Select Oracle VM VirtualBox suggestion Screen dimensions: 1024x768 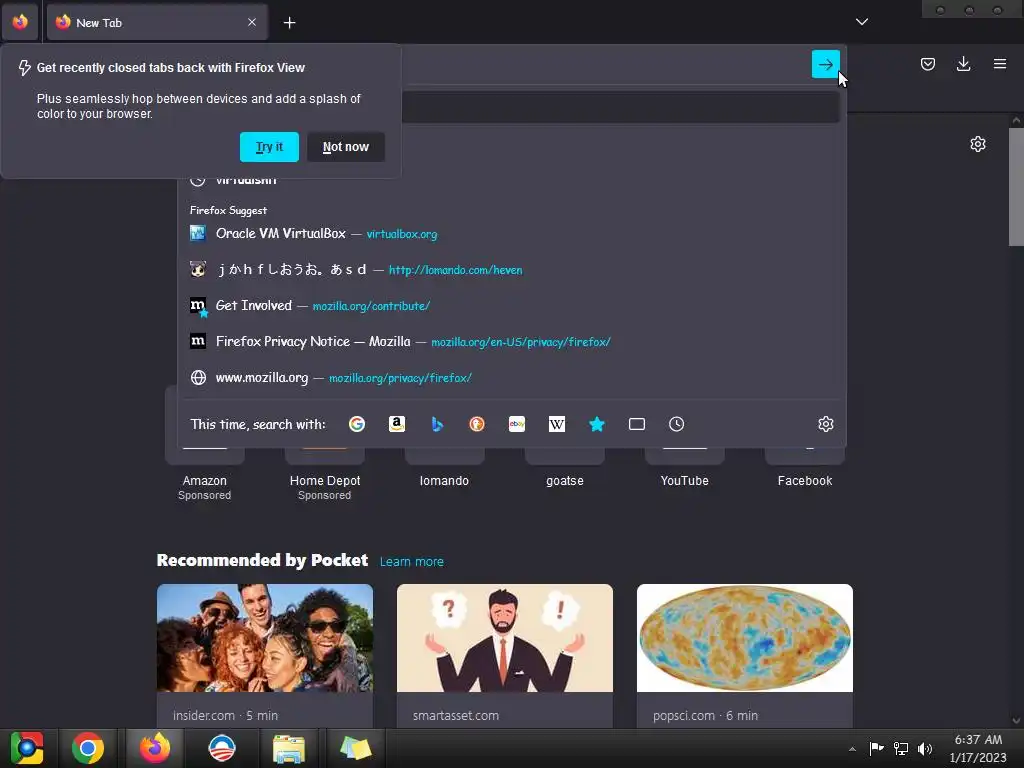point(512,234)
